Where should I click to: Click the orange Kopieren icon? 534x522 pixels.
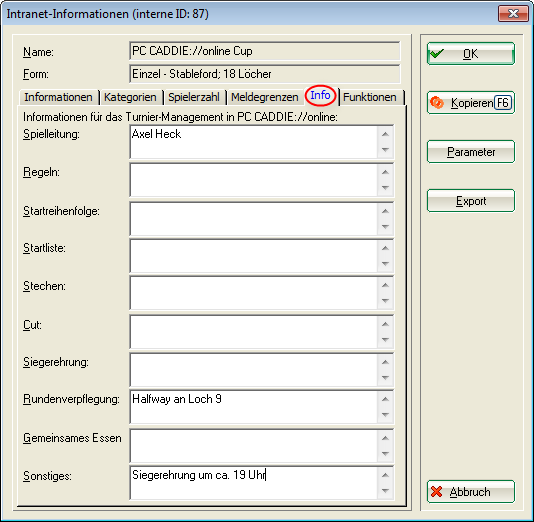437,102
